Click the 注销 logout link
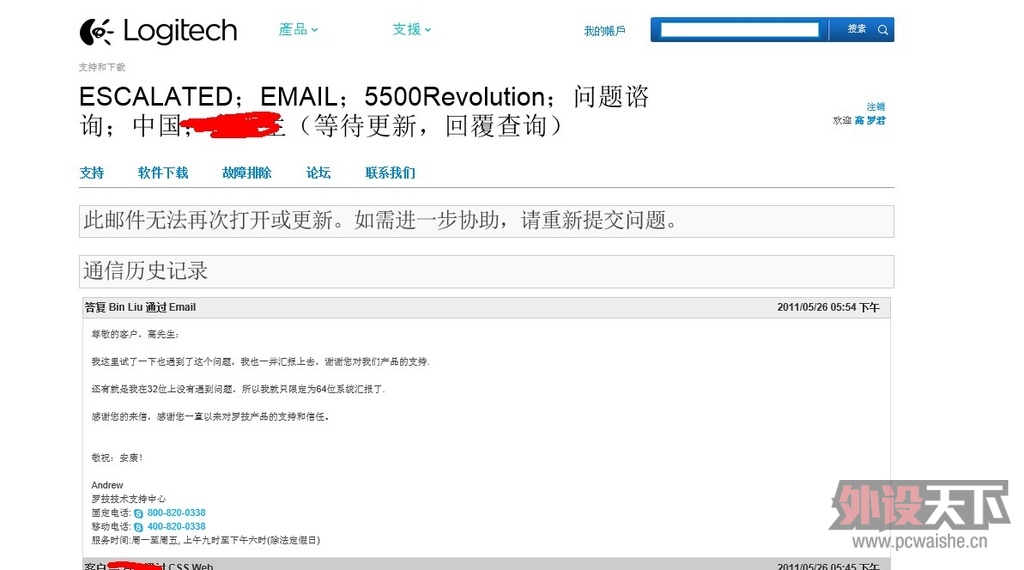Image resolution: width=1024 pixels, height=570 pixels. pyautogui.click(x=876, y=106)
